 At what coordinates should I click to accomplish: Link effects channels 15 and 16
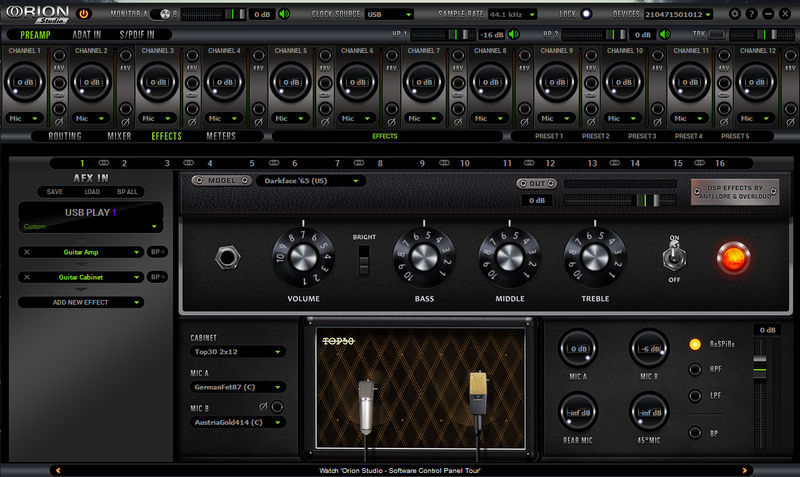click(x=699, y=163)
